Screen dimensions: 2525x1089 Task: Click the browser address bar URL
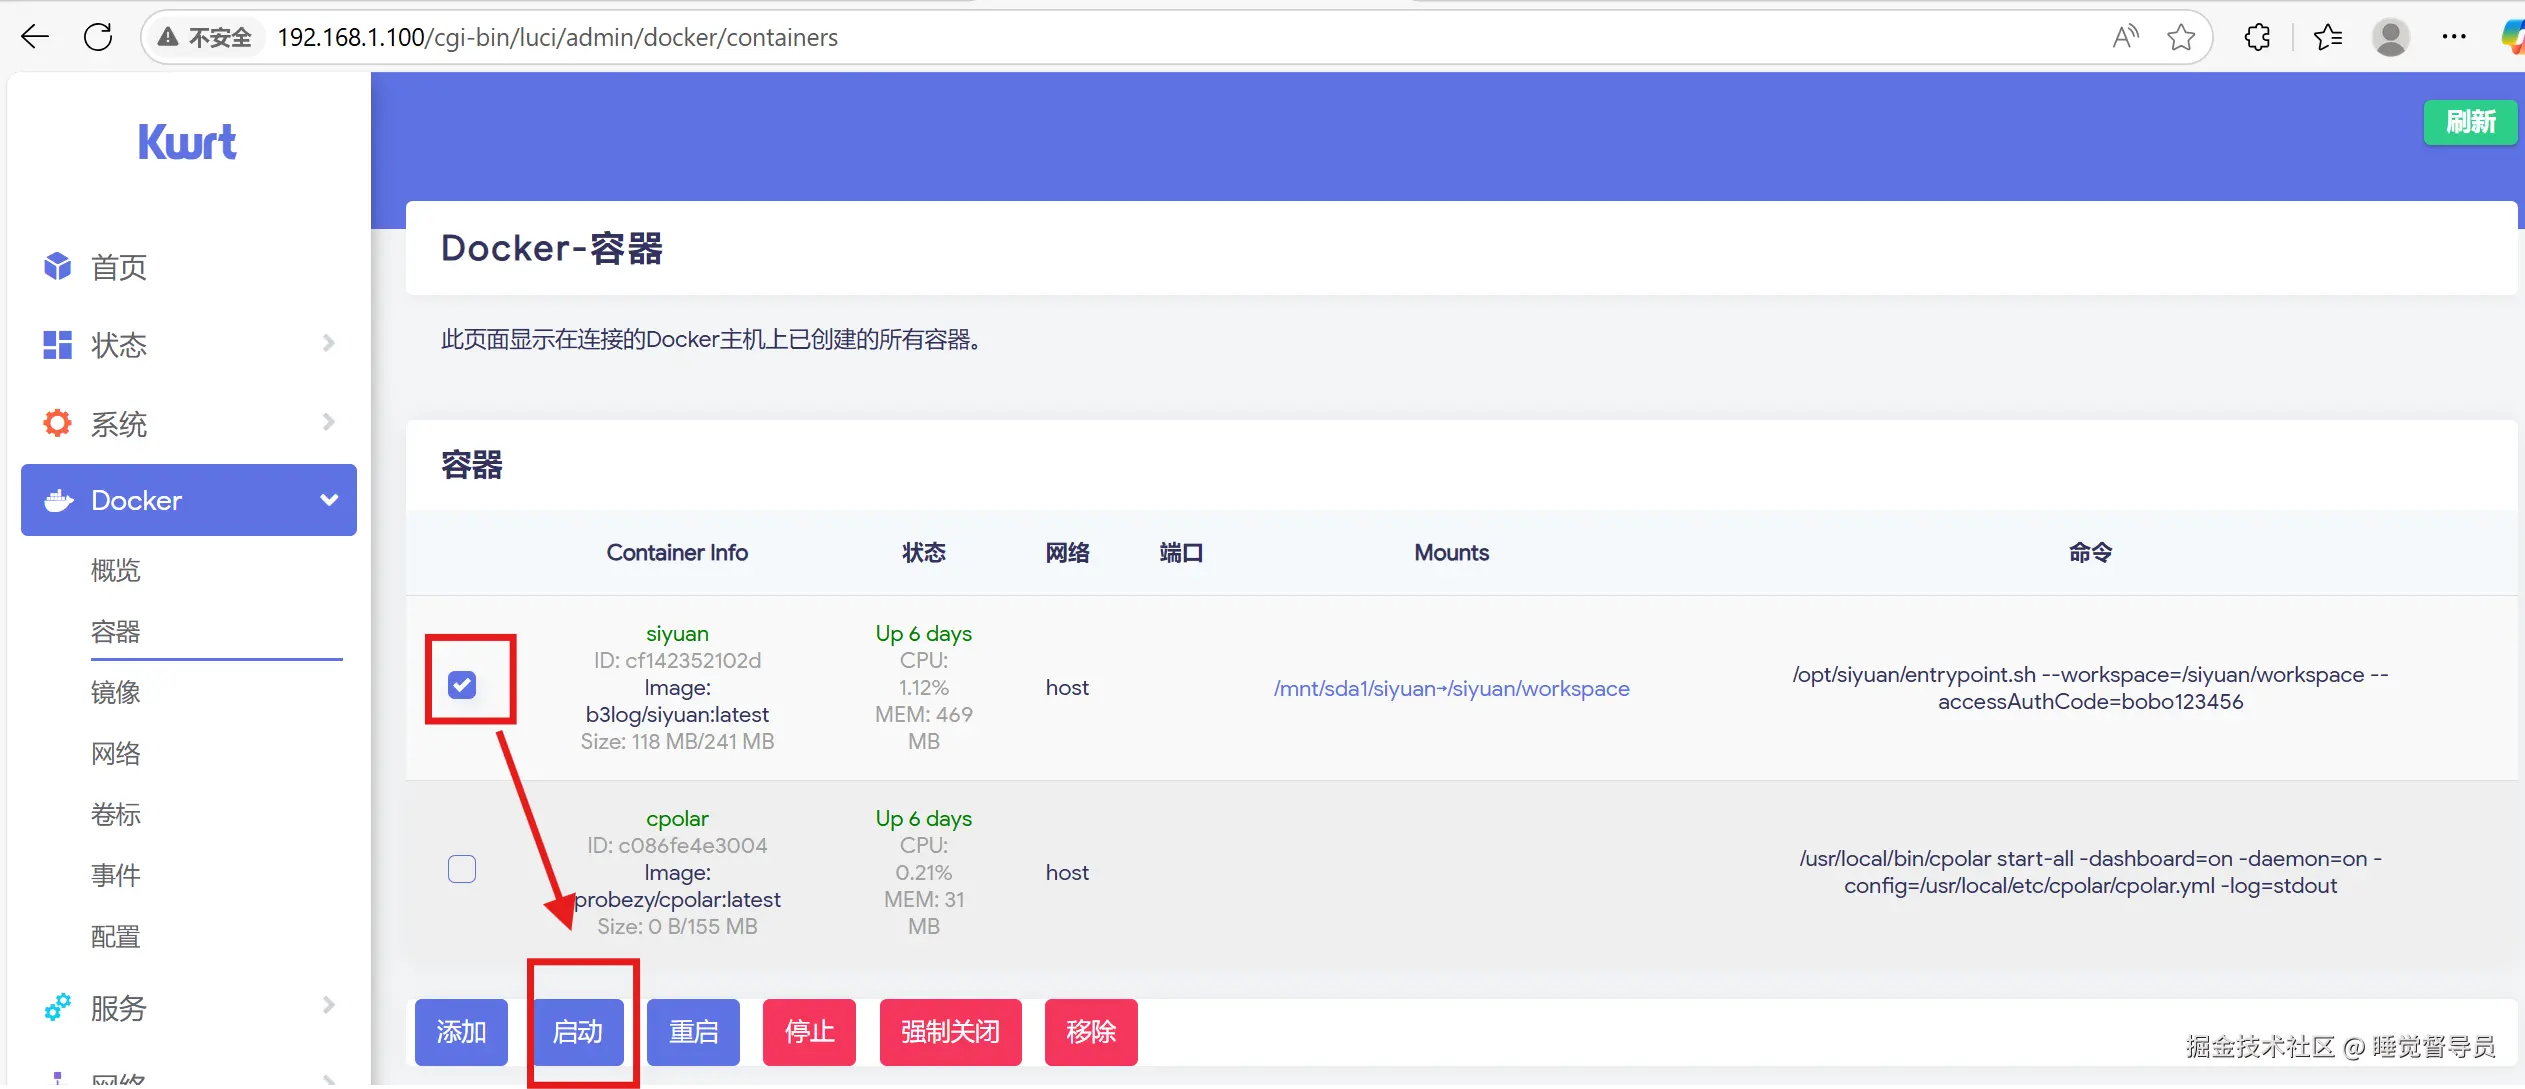[557, 37]
